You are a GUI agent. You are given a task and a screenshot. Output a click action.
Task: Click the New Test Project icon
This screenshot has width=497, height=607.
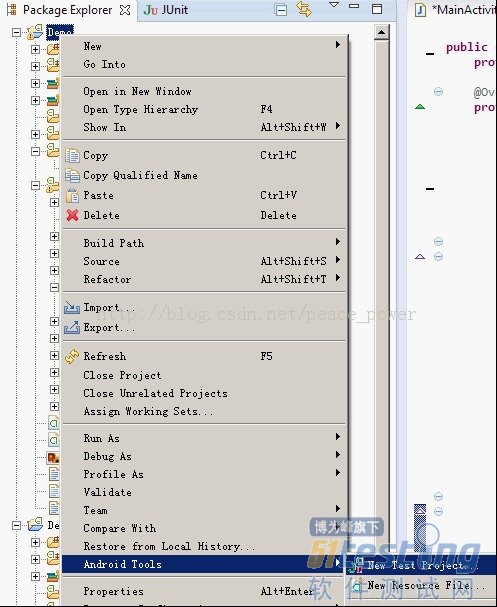click(x=356, y=566)
